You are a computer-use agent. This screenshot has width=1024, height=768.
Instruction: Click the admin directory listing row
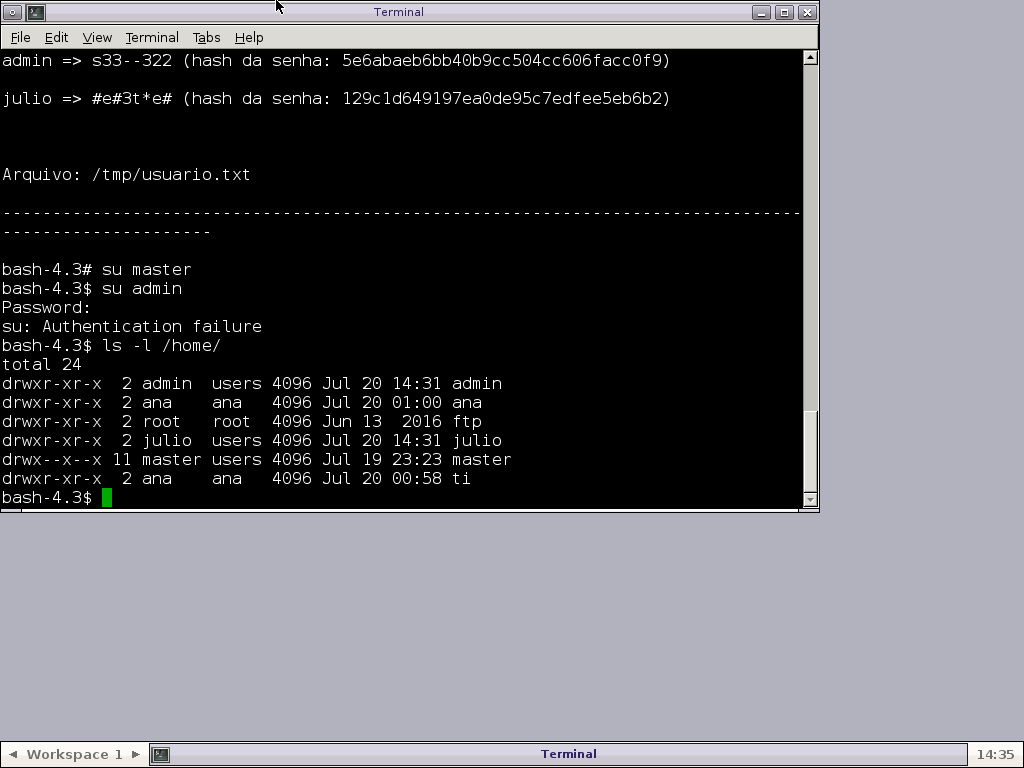[252, 383]
